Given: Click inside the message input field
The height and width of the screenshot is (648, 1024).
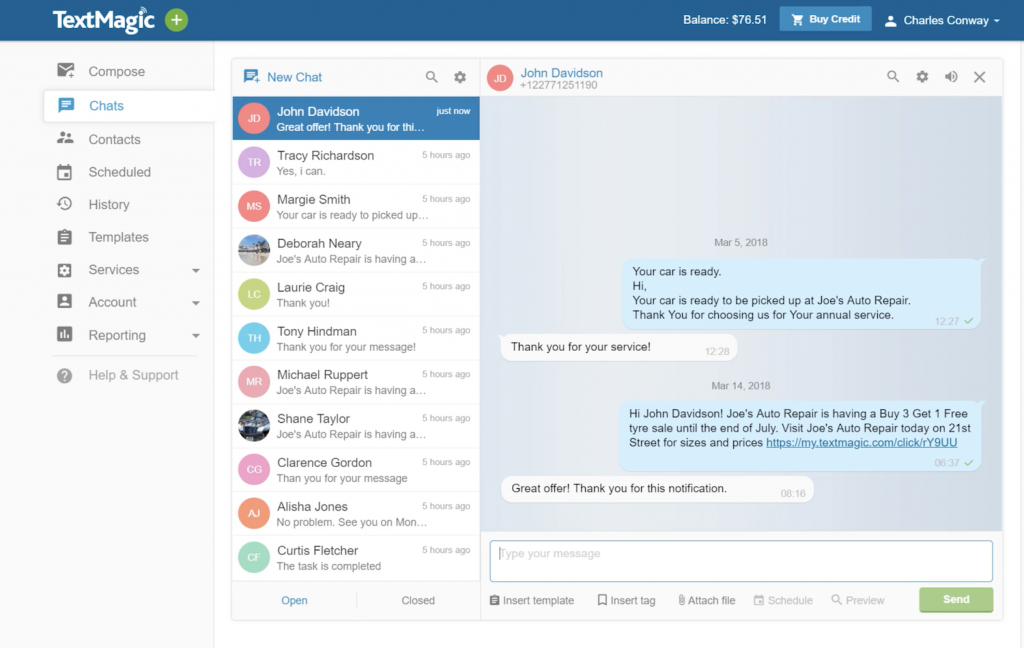Looking at the screenshot, I should point(740,561).
